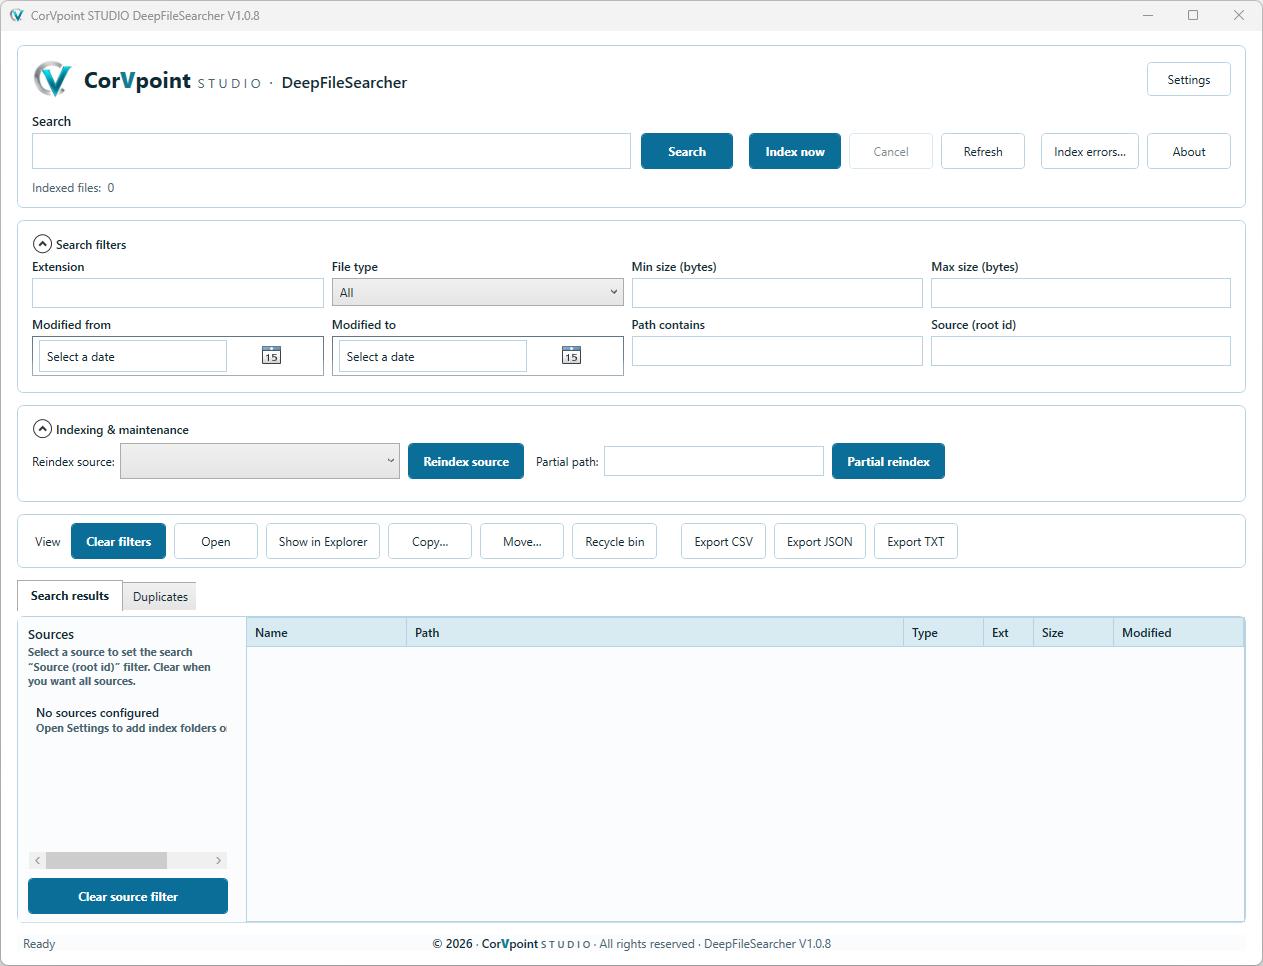The image size is (1263, 966).
Task: Click Clear source filter button
Action: (128, 896)
